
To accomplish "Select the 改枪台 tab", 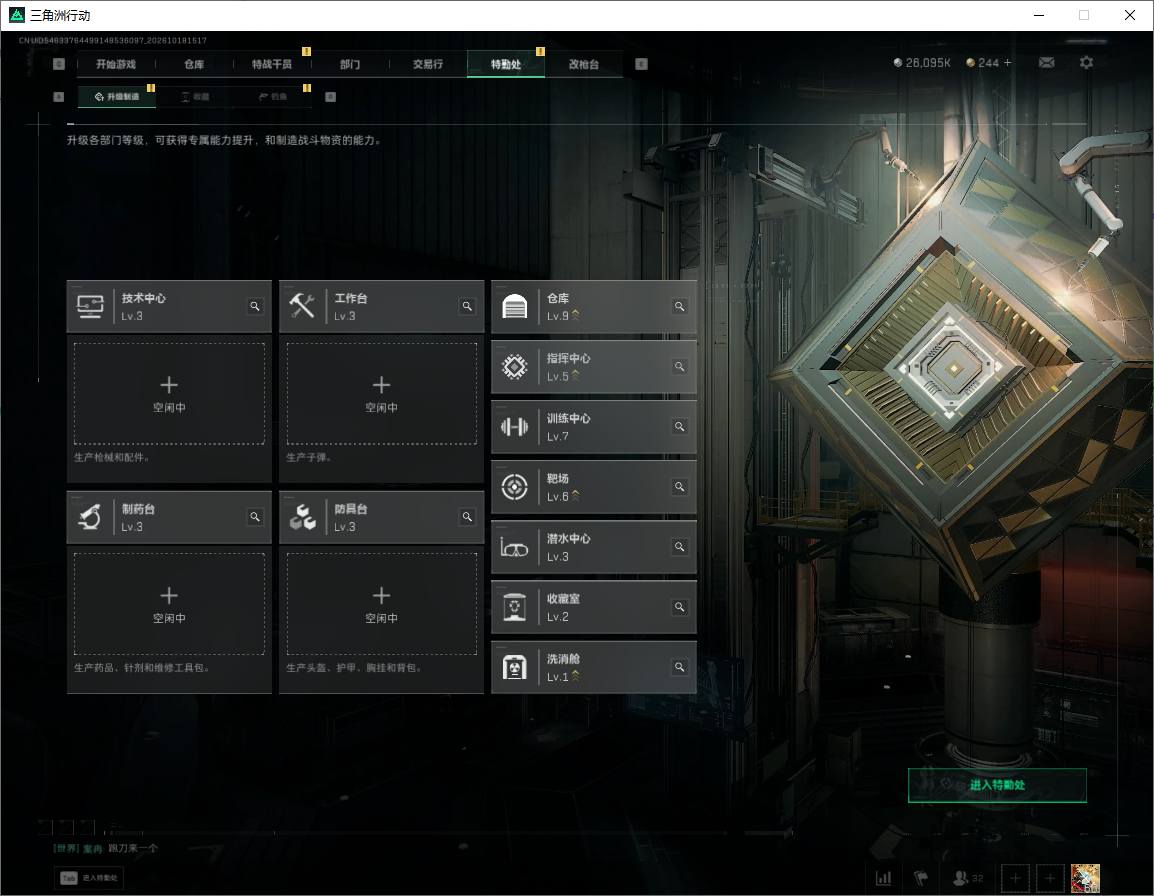I will tap(584, 64).
